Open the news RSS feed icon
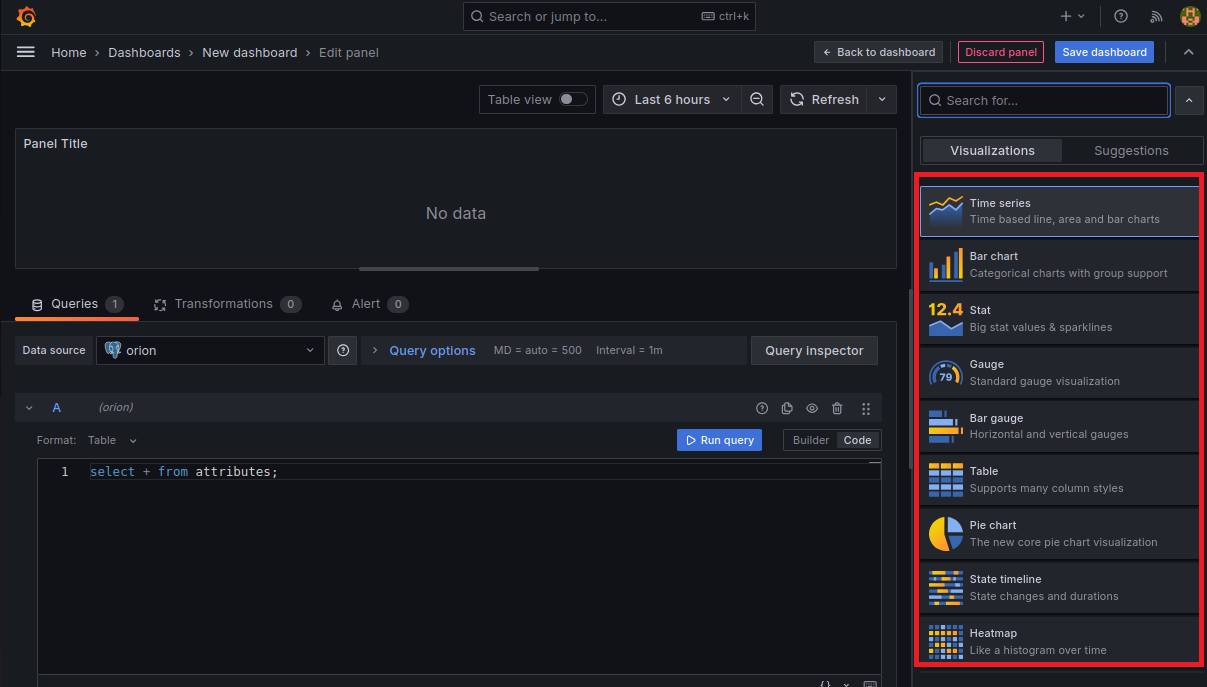Viewport: 1207px width, 687px height. tap(1156, 16)
